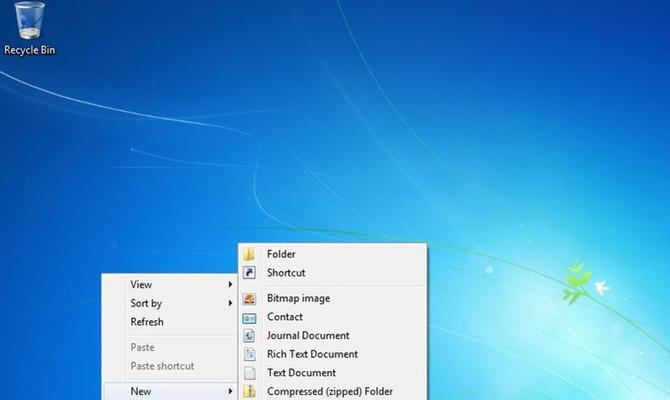Click the Compressed zipped Folder icon

pyautogui.click(x=249, y=391)
